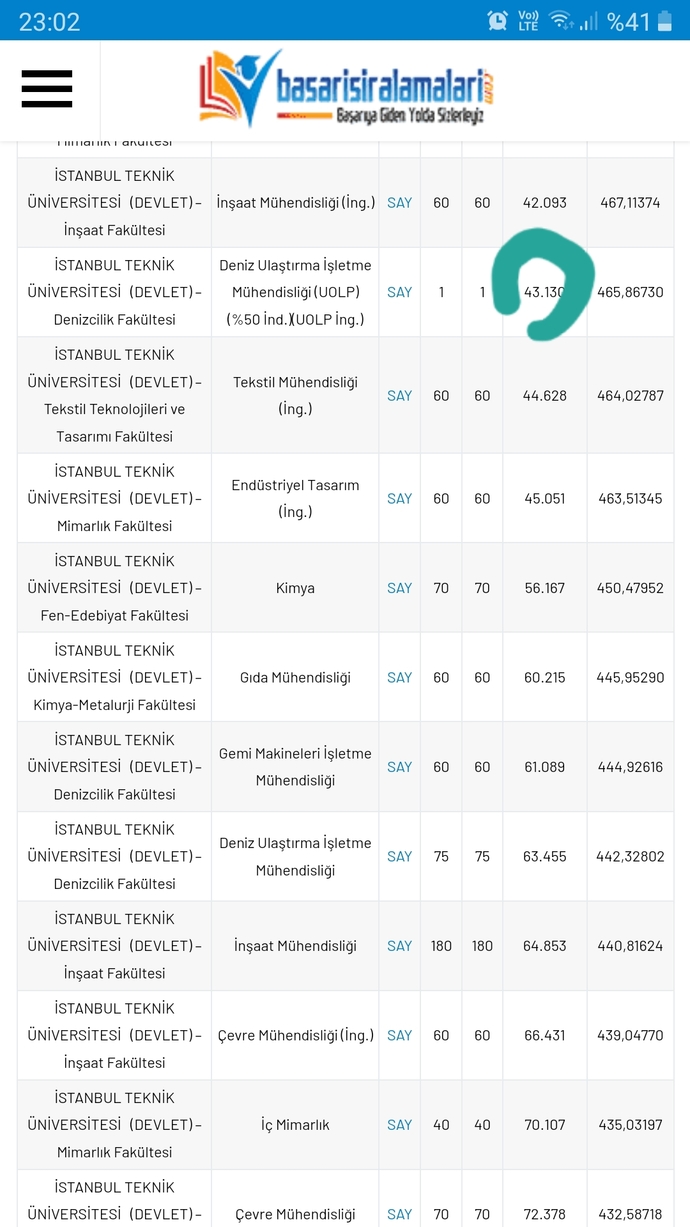
Task: Open SAY link in Tekstil Mühendisliği row
Action: click(x=399, y=395)
